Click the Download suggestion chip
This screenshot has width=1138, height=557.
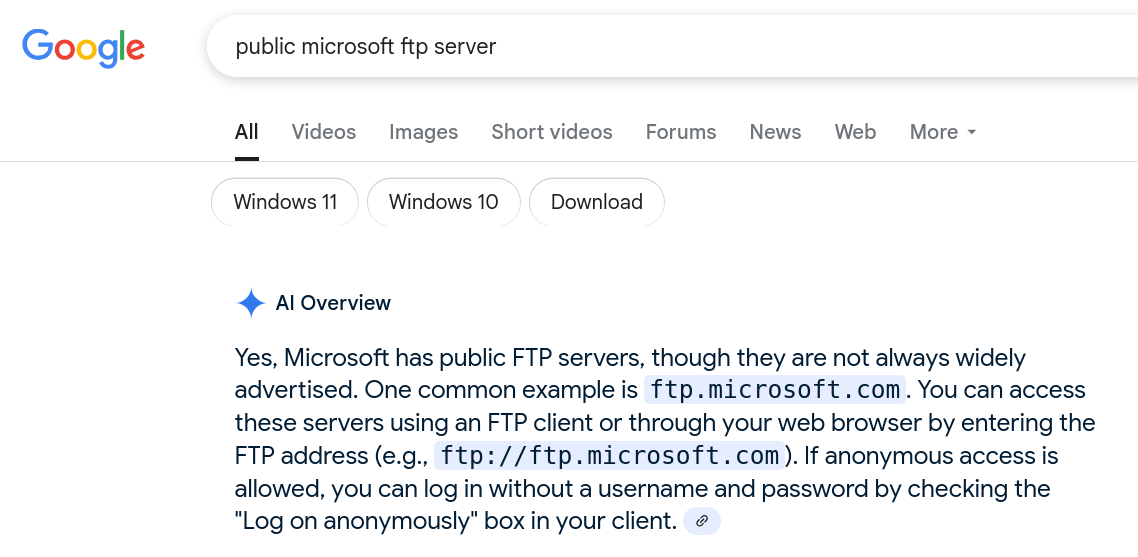click(596, 202)
